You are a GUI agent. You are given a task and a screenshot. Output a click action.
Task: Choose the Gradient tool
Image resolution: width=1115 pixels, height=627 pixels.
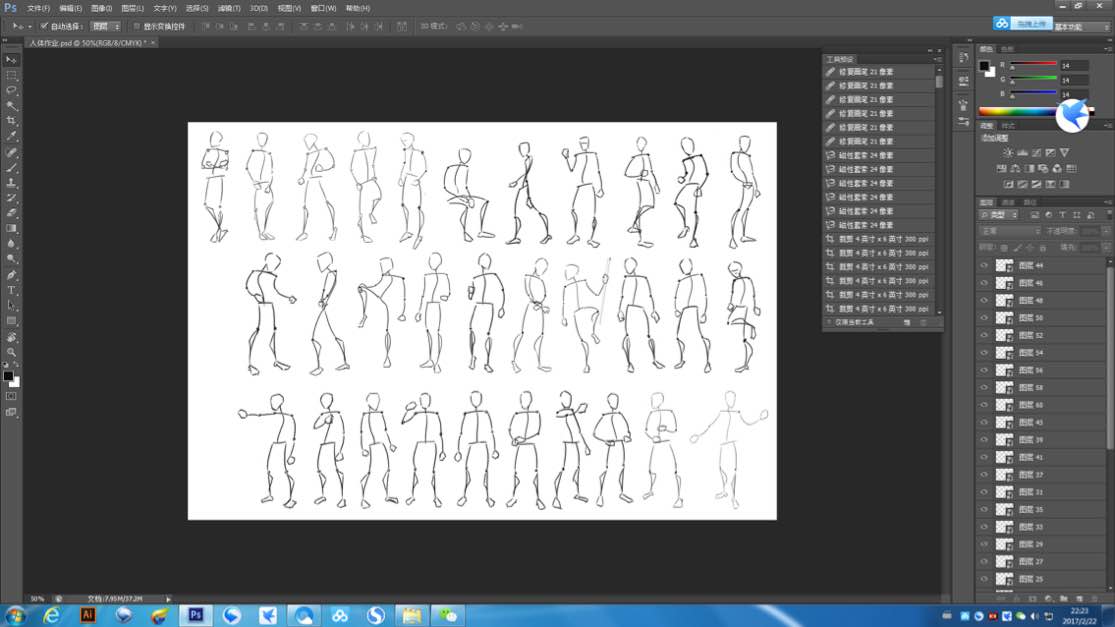click(x=12, y=228)
